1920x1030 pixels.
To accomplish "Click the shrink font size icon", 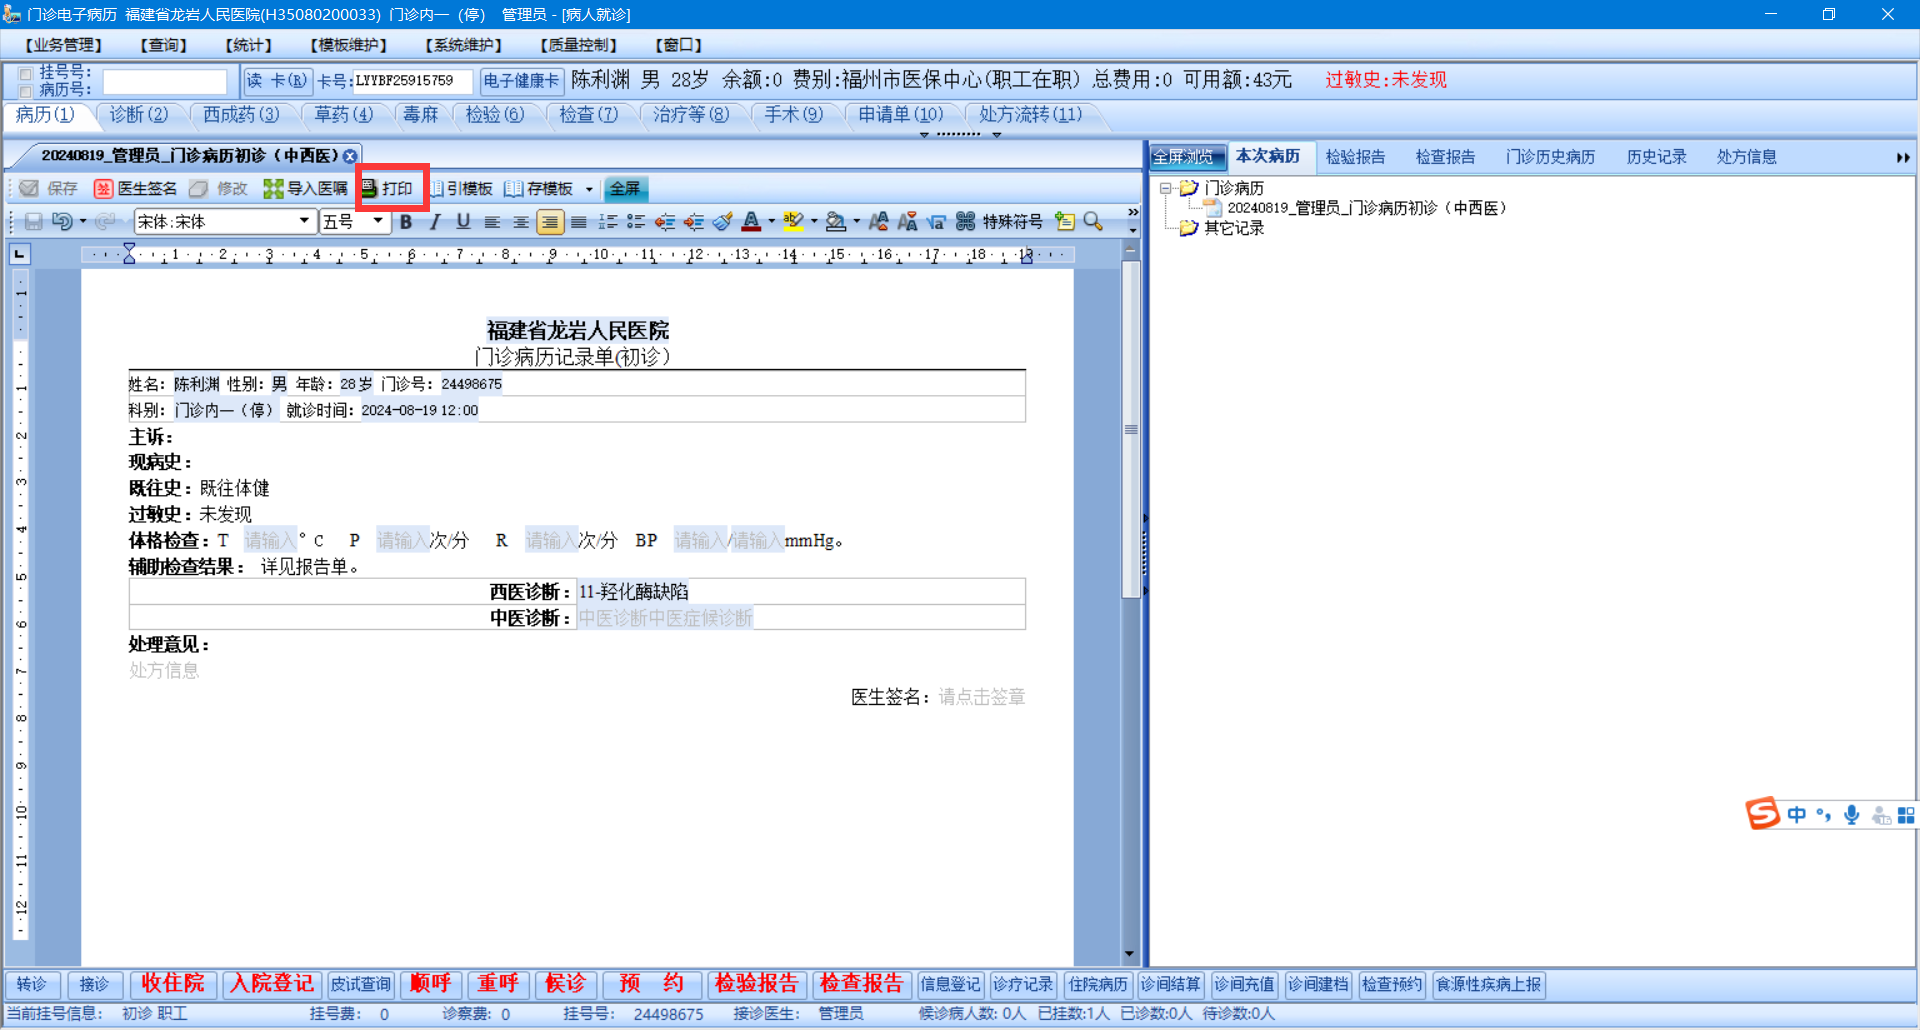I will [x=908, y=222].
